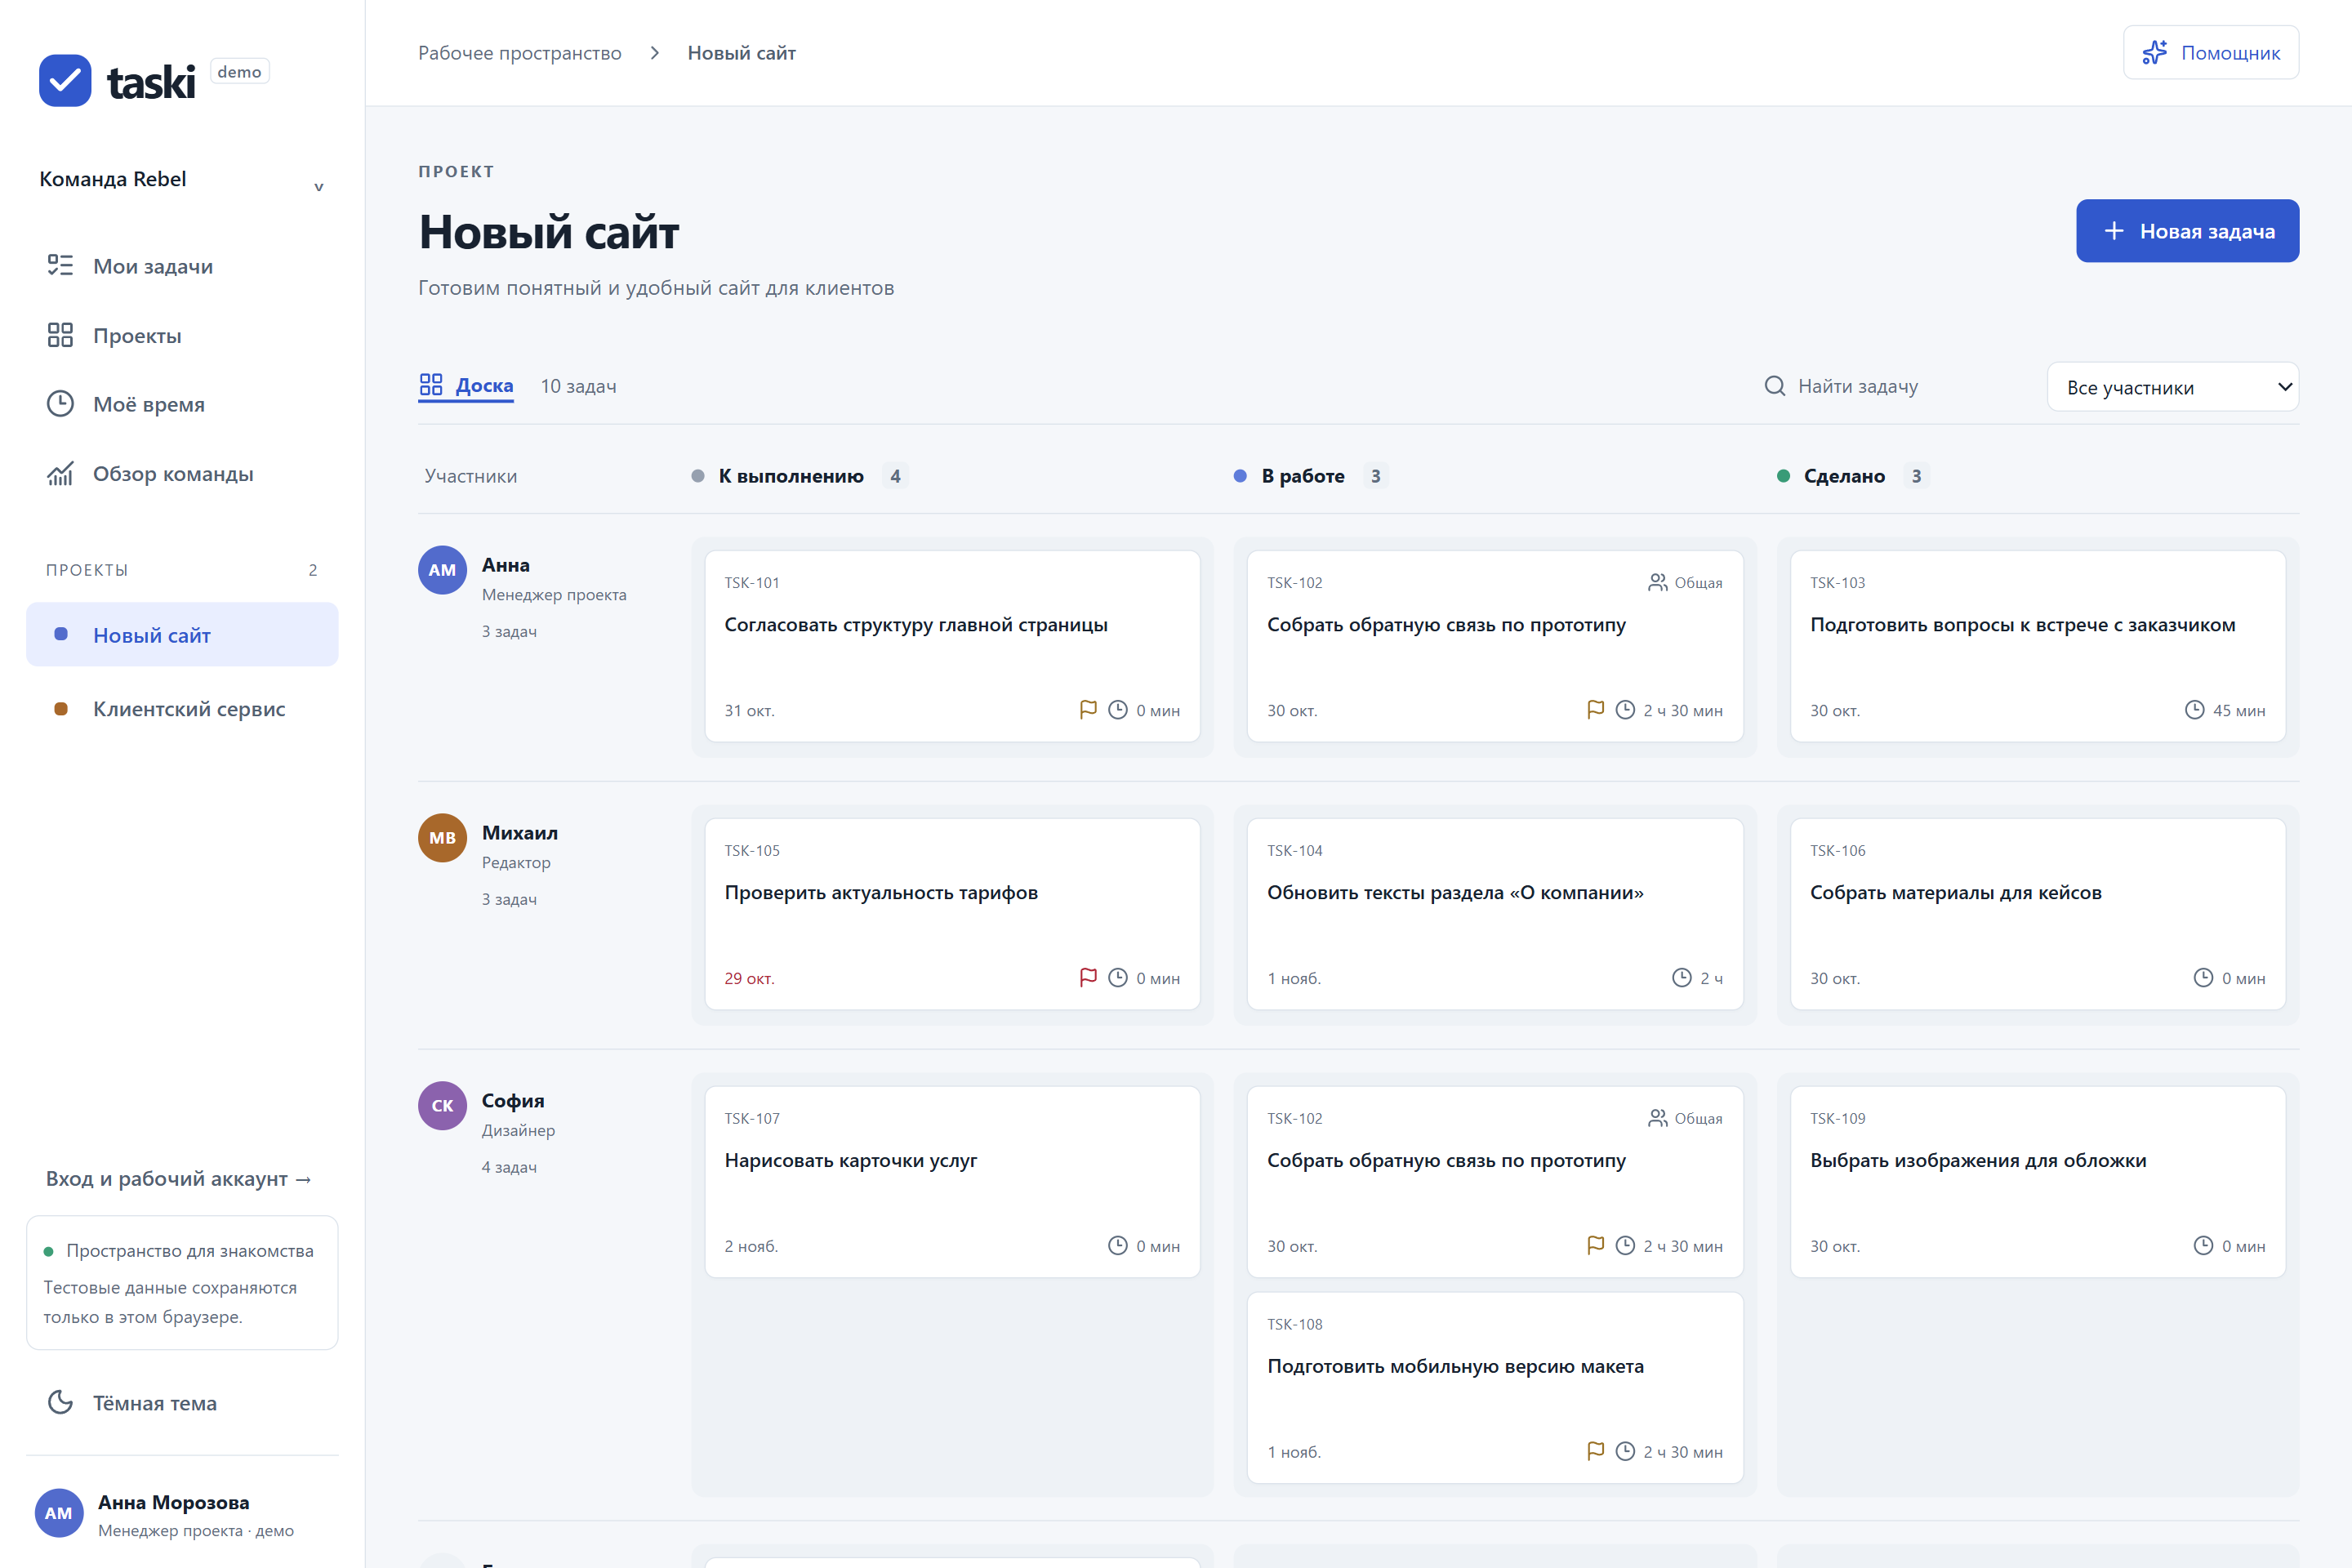2352x1568 pixels.
Task: Open the Все участники dropdown
Action: (x=2173, y=387)
